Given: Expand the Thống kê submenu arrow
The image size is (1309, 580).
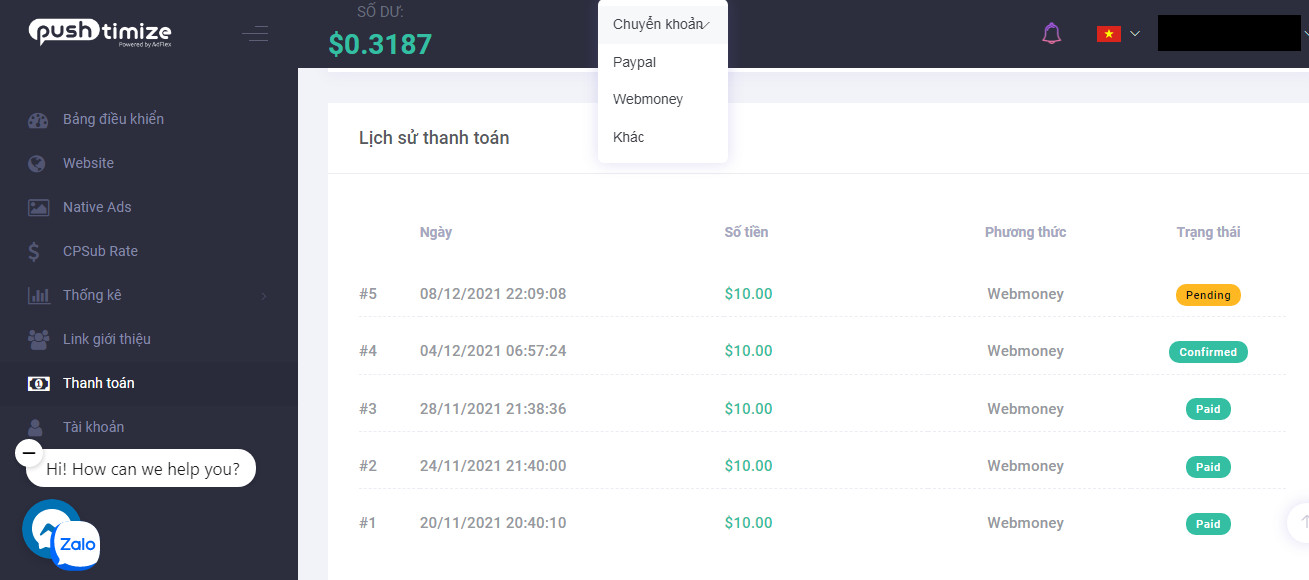Looking at the screenshot, I should point(264,296).
